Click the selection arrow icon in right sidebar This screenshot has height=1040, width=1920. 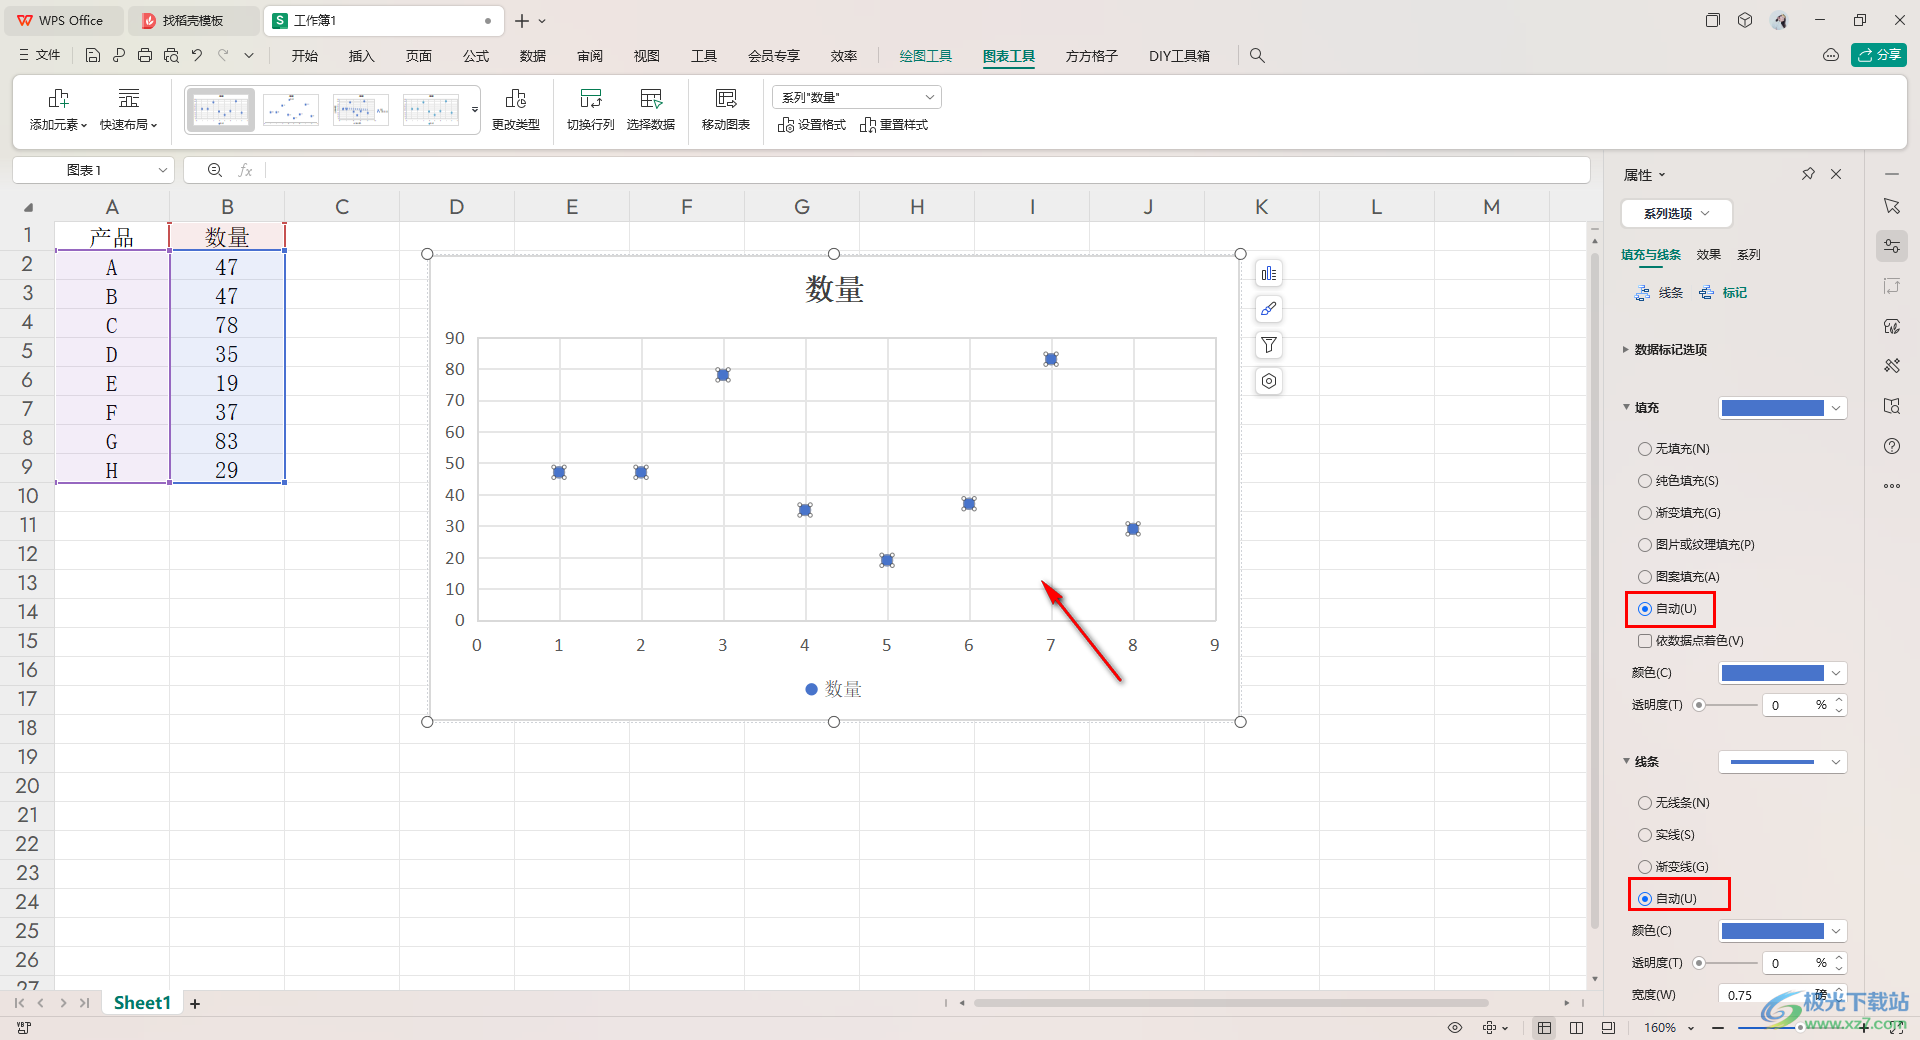click(1892, 206)
